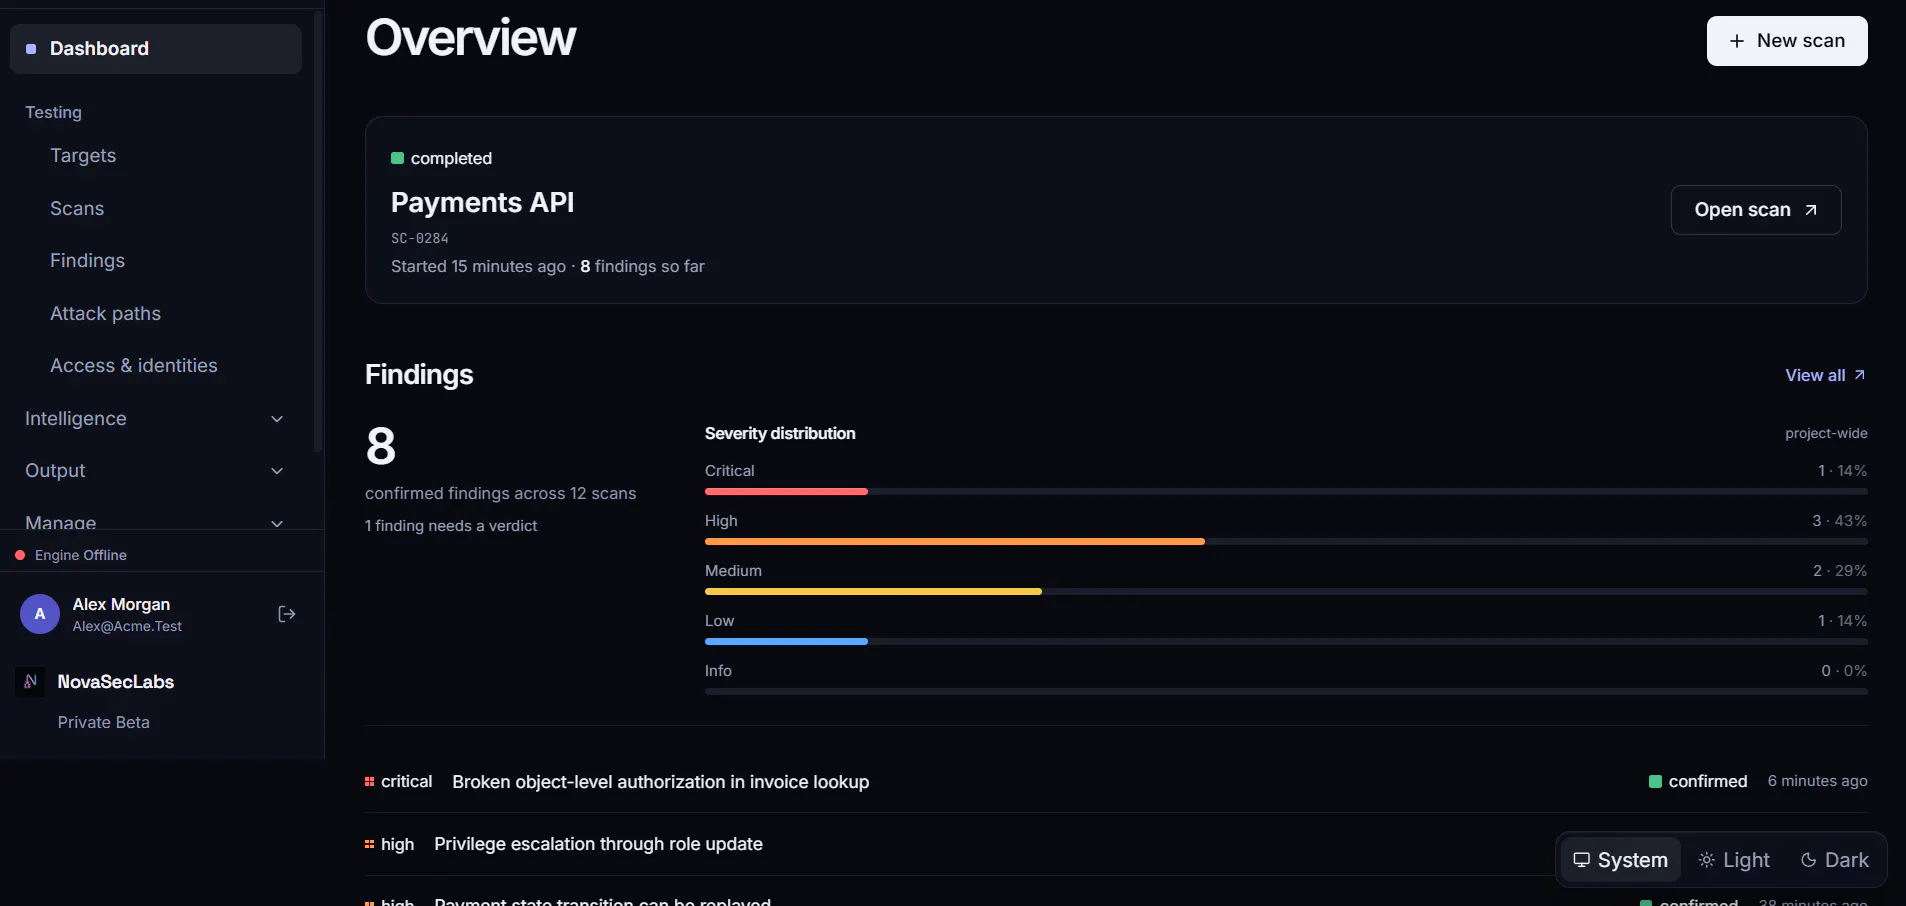1906x906 pixels.
Task: Click '1 finding needs a verdict' text
Action: point(451,526)
